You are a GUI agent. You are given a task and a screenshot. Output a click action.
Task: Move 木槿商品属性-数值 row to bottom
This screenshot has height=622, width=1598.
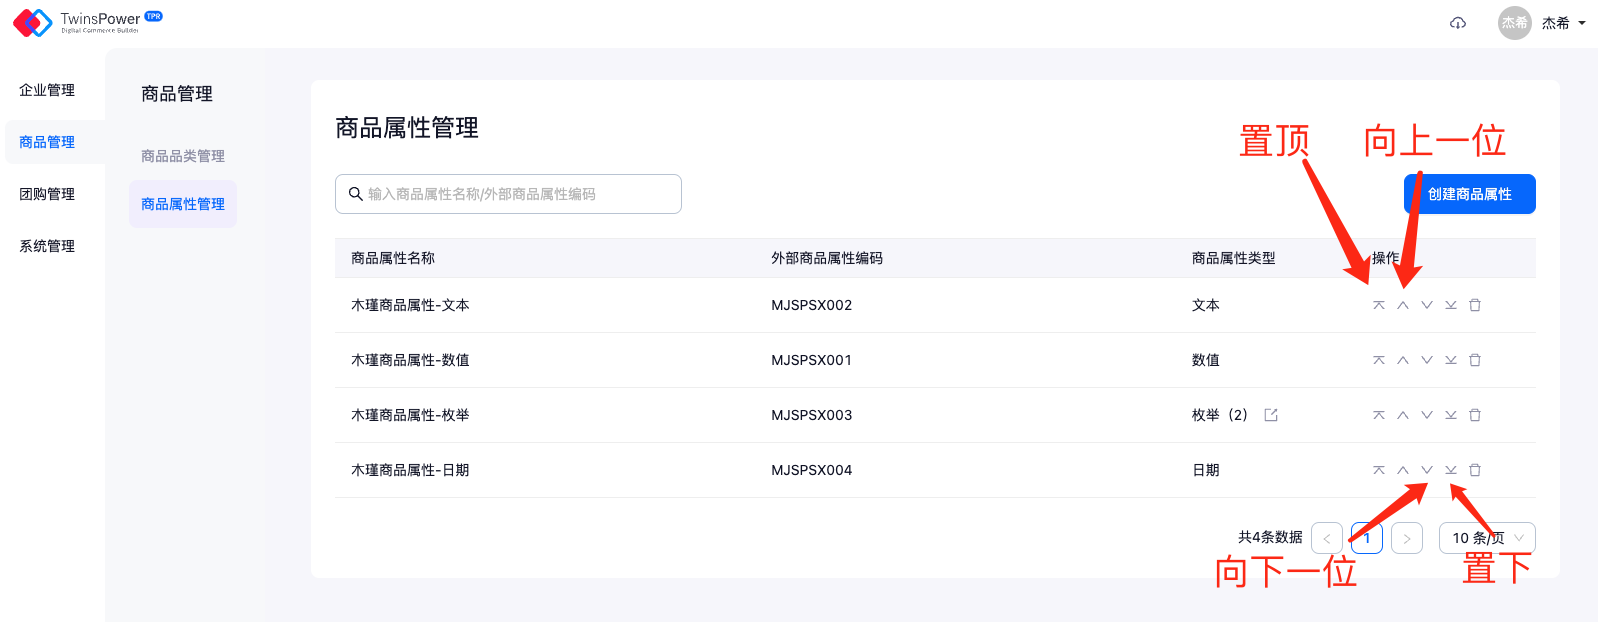tap(1450, 360)
